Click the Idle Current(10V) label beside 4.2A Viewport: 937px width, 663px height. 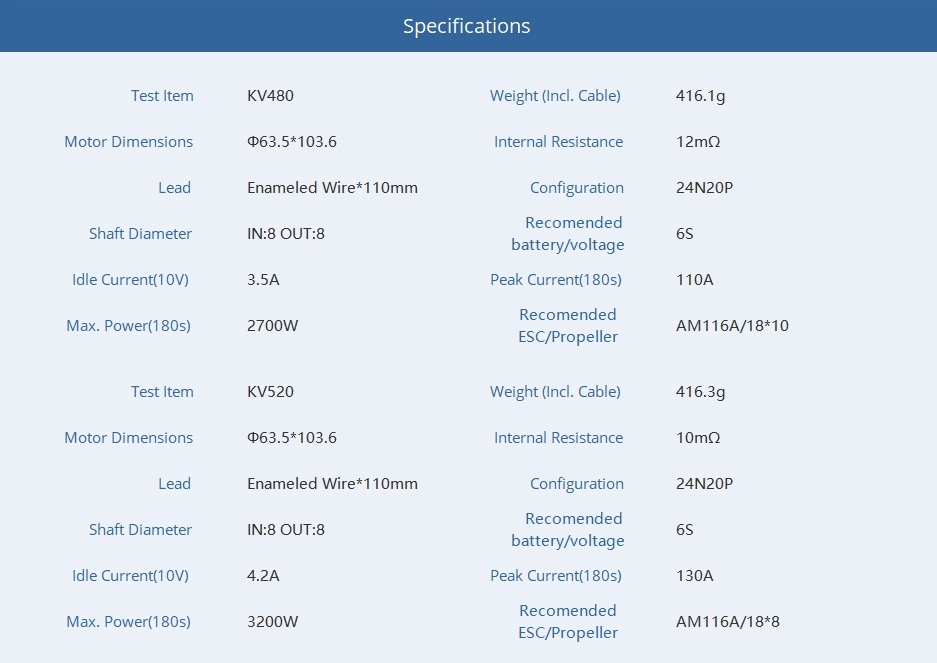click(x=130, y=576)
